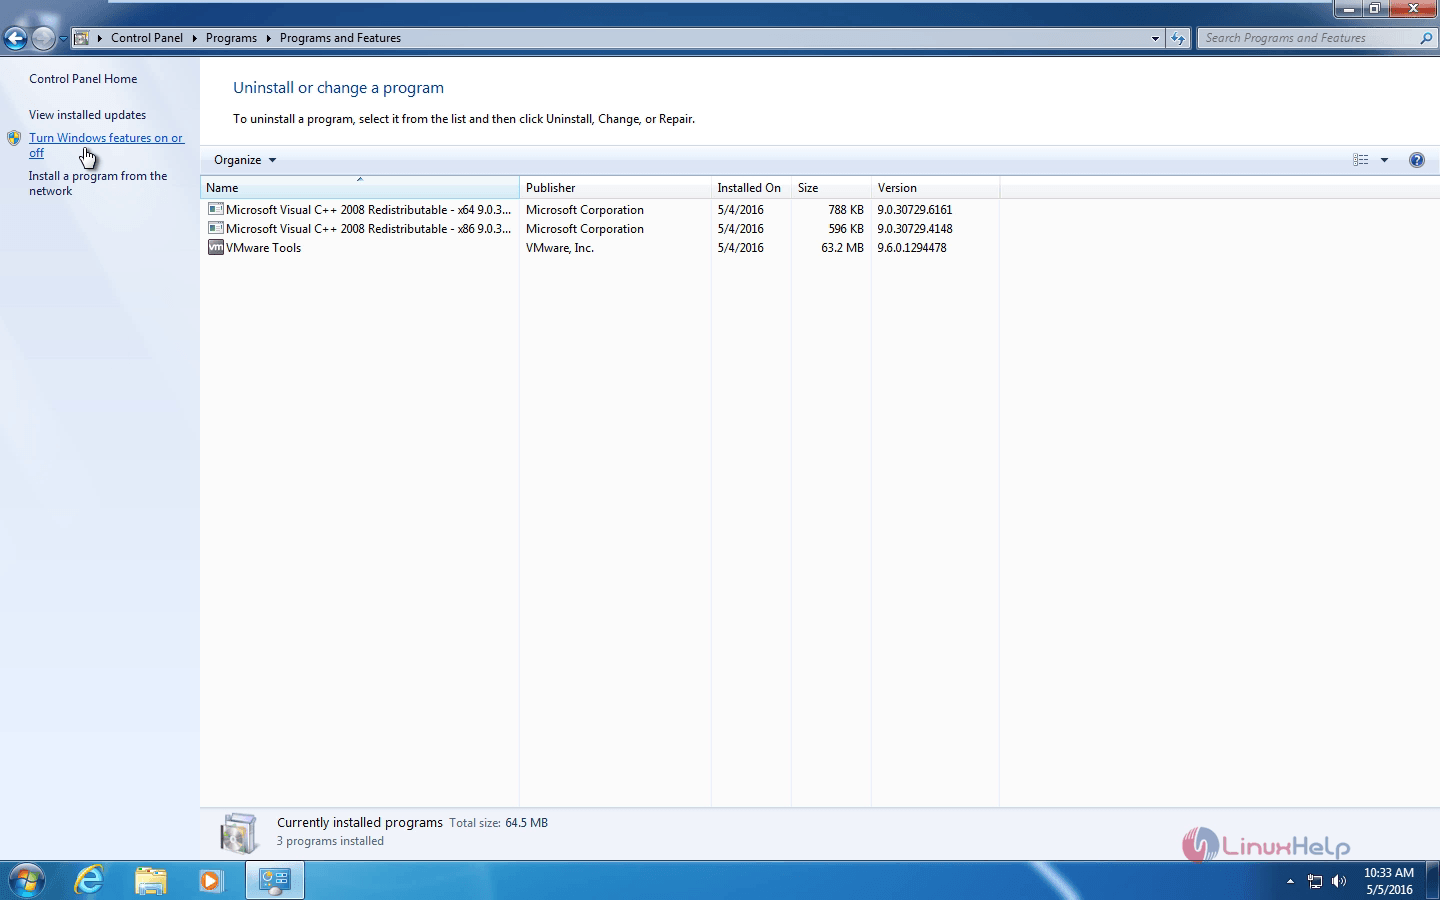Click the search magnifier icon
The width and height of the screenshot is (1440, 900).
tap(1426, 38)
